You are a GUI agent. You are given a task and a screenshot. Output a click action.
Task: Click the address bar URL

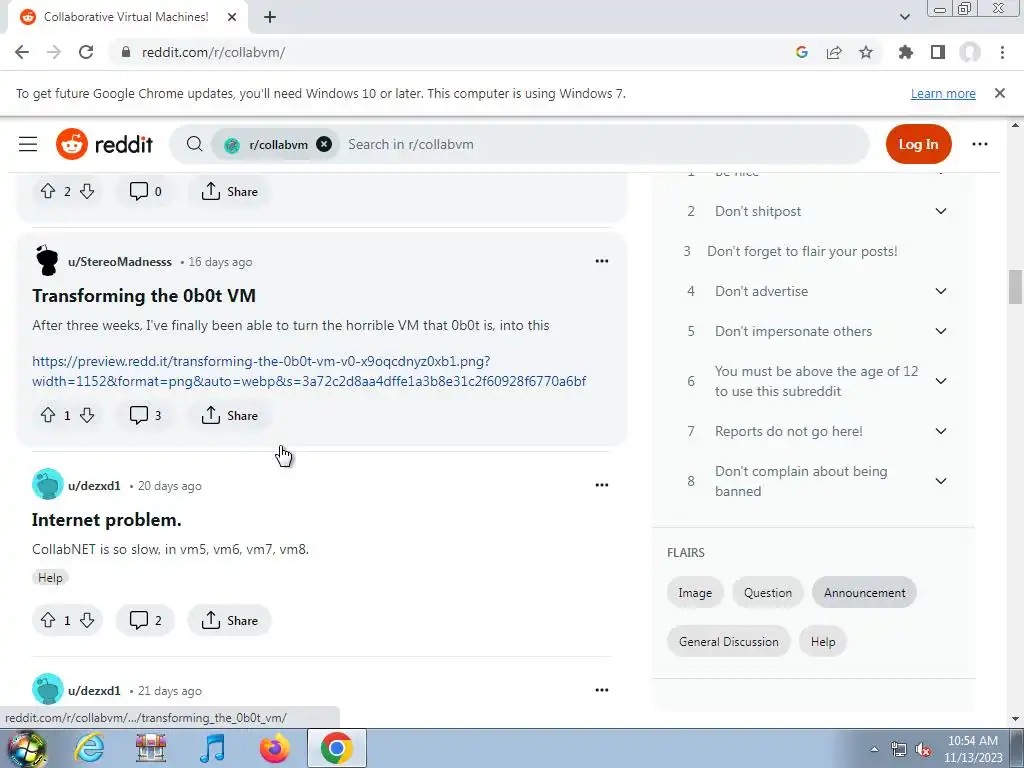[213, 52]
